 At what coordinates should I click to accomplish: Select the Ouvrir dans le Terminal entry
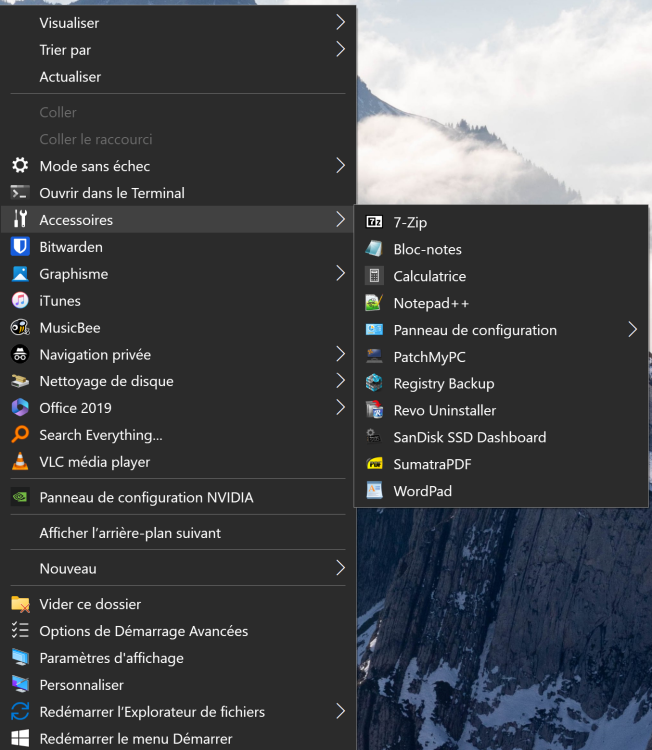178,193
